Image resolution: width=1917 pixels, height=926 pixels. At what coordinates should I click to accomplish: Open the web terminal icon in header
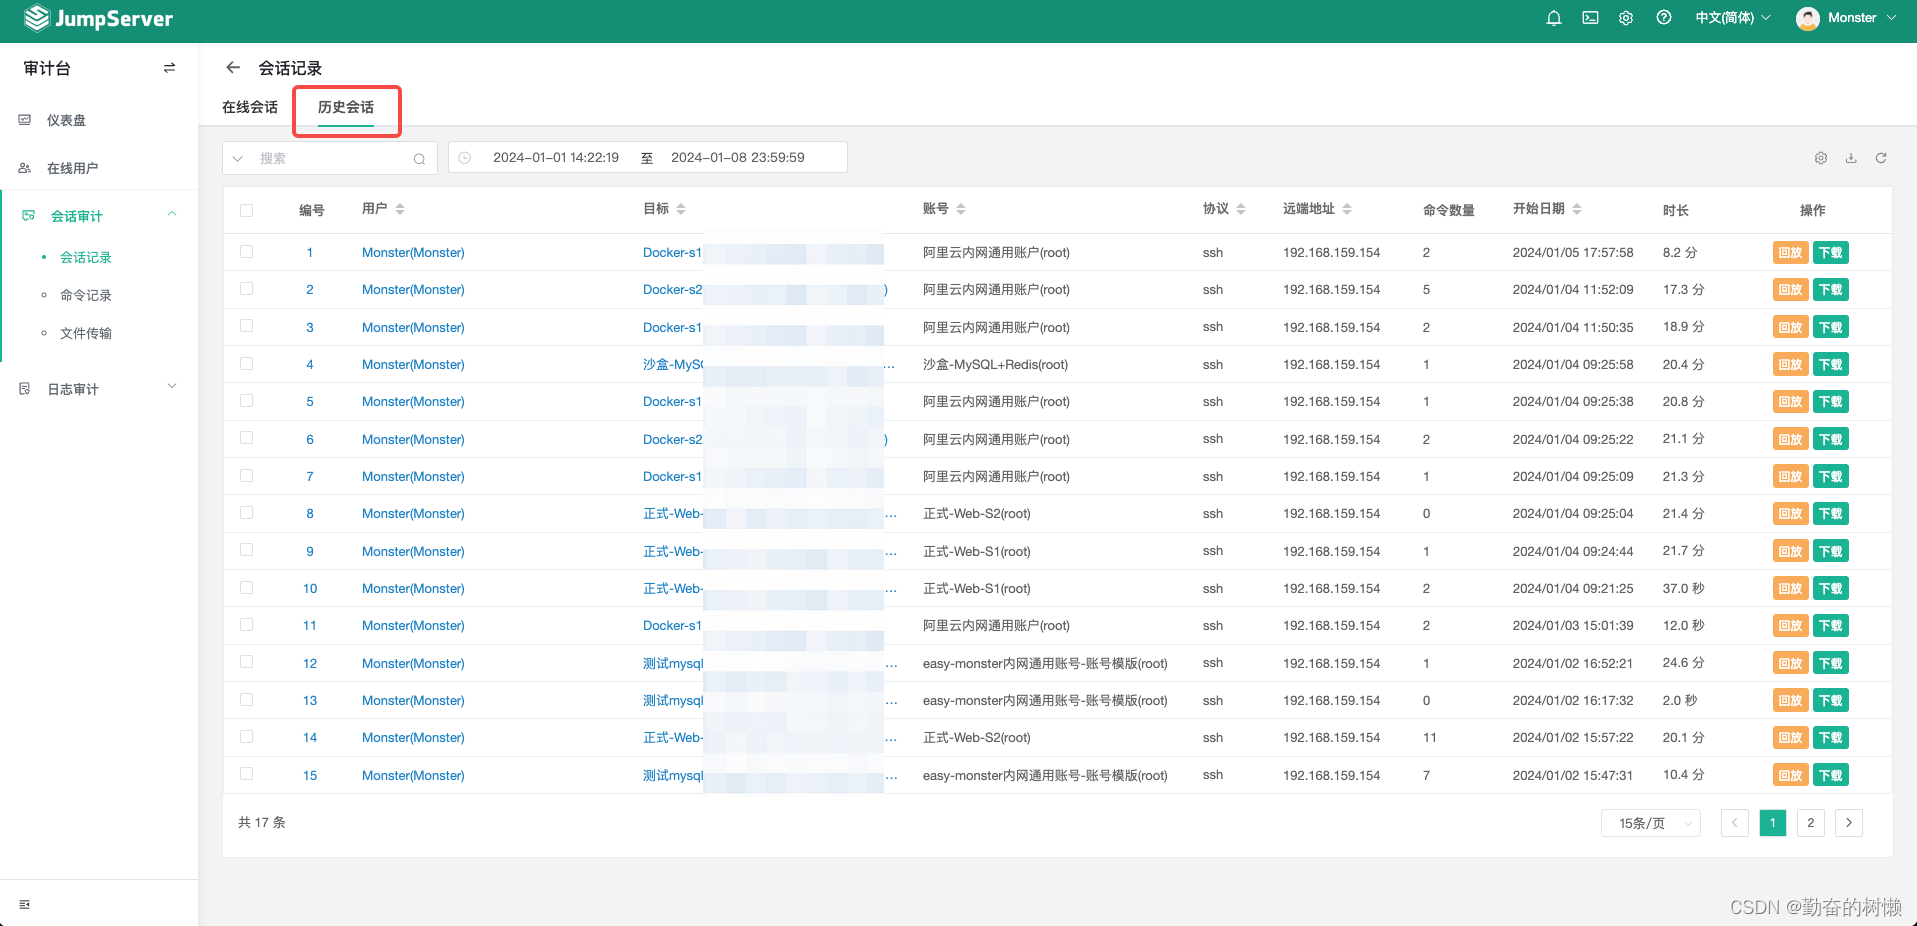(x=1590, y=18)
